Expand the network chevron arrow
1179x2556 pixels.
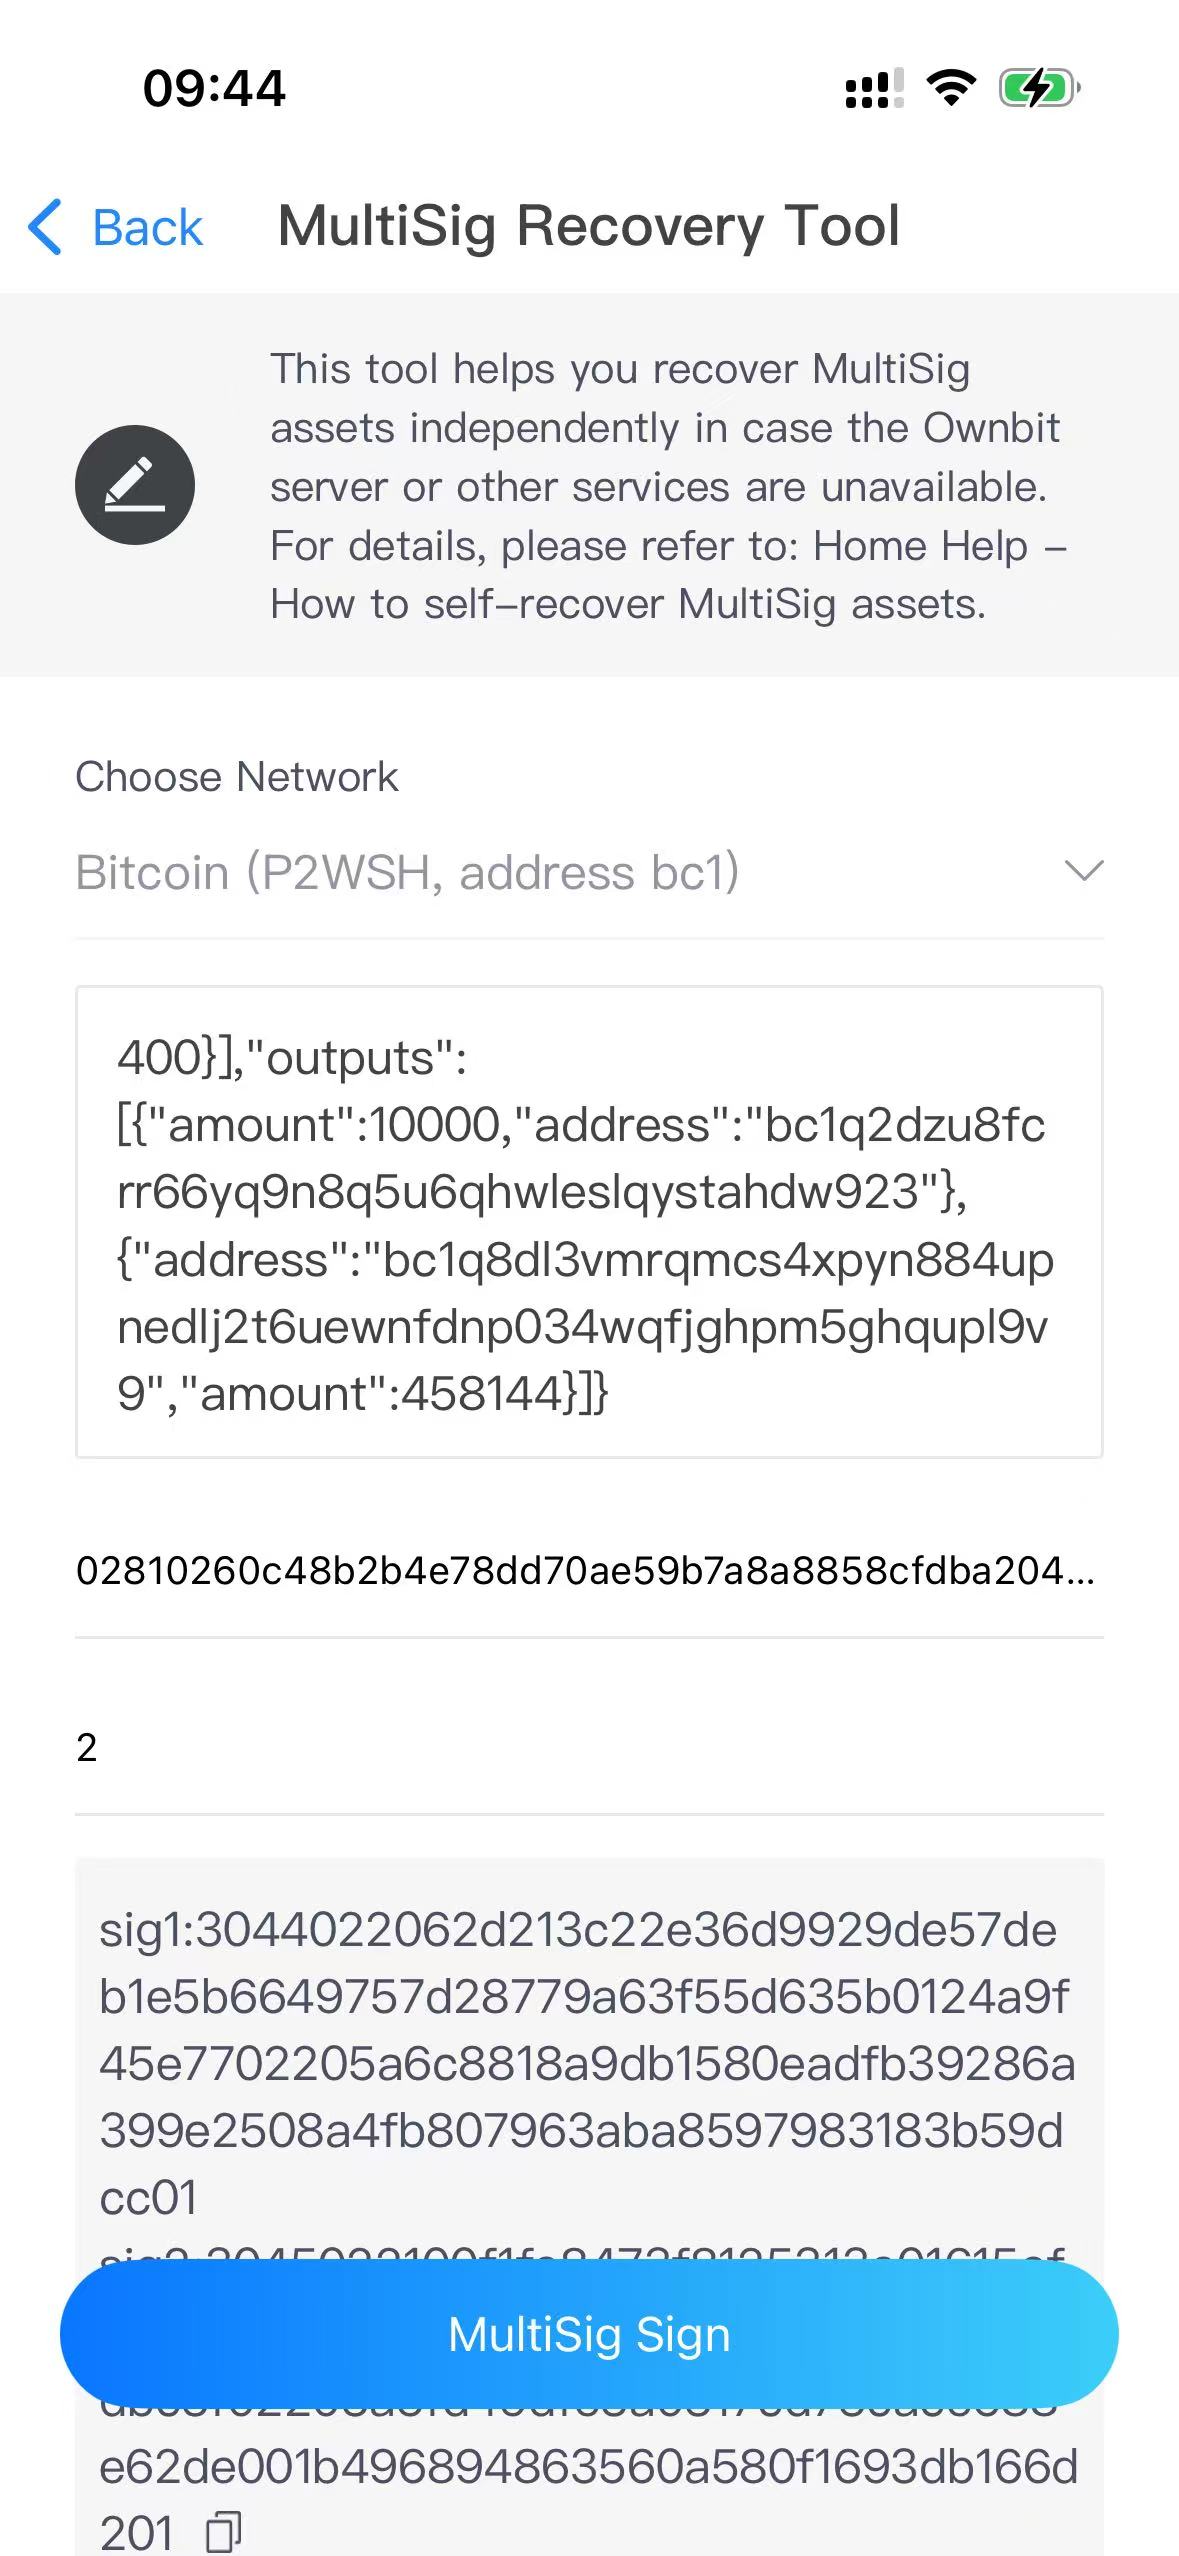1084,871
